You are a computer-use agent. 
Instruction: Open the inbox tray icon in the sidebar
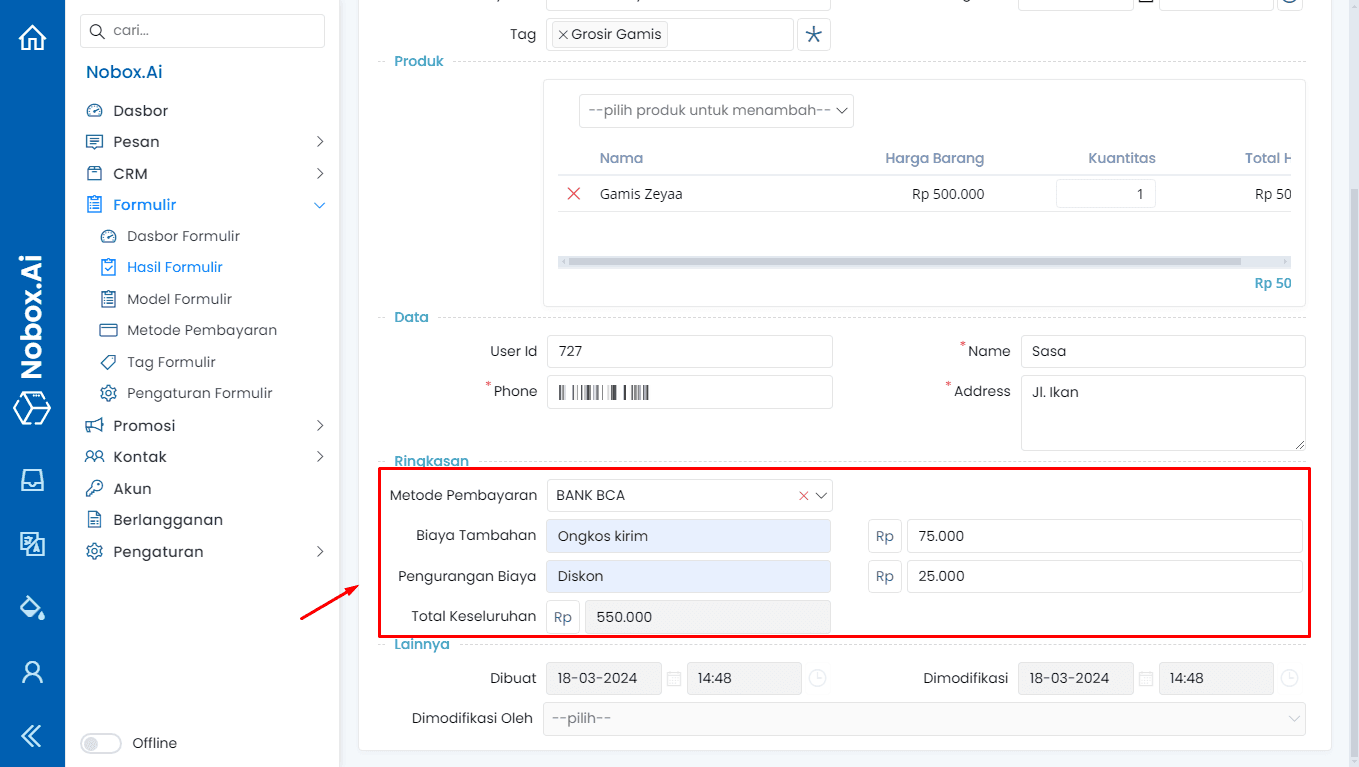coord(33,480)
